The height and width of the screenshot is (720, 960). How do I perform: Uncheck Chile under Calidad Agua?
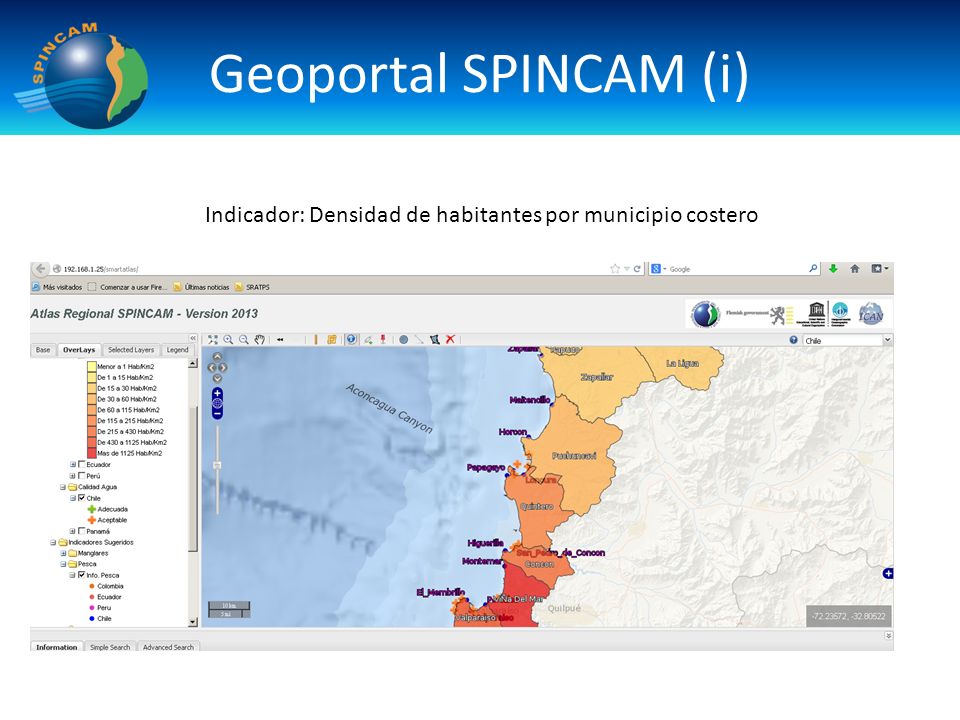pyautogui.click(x=81, y=498)
